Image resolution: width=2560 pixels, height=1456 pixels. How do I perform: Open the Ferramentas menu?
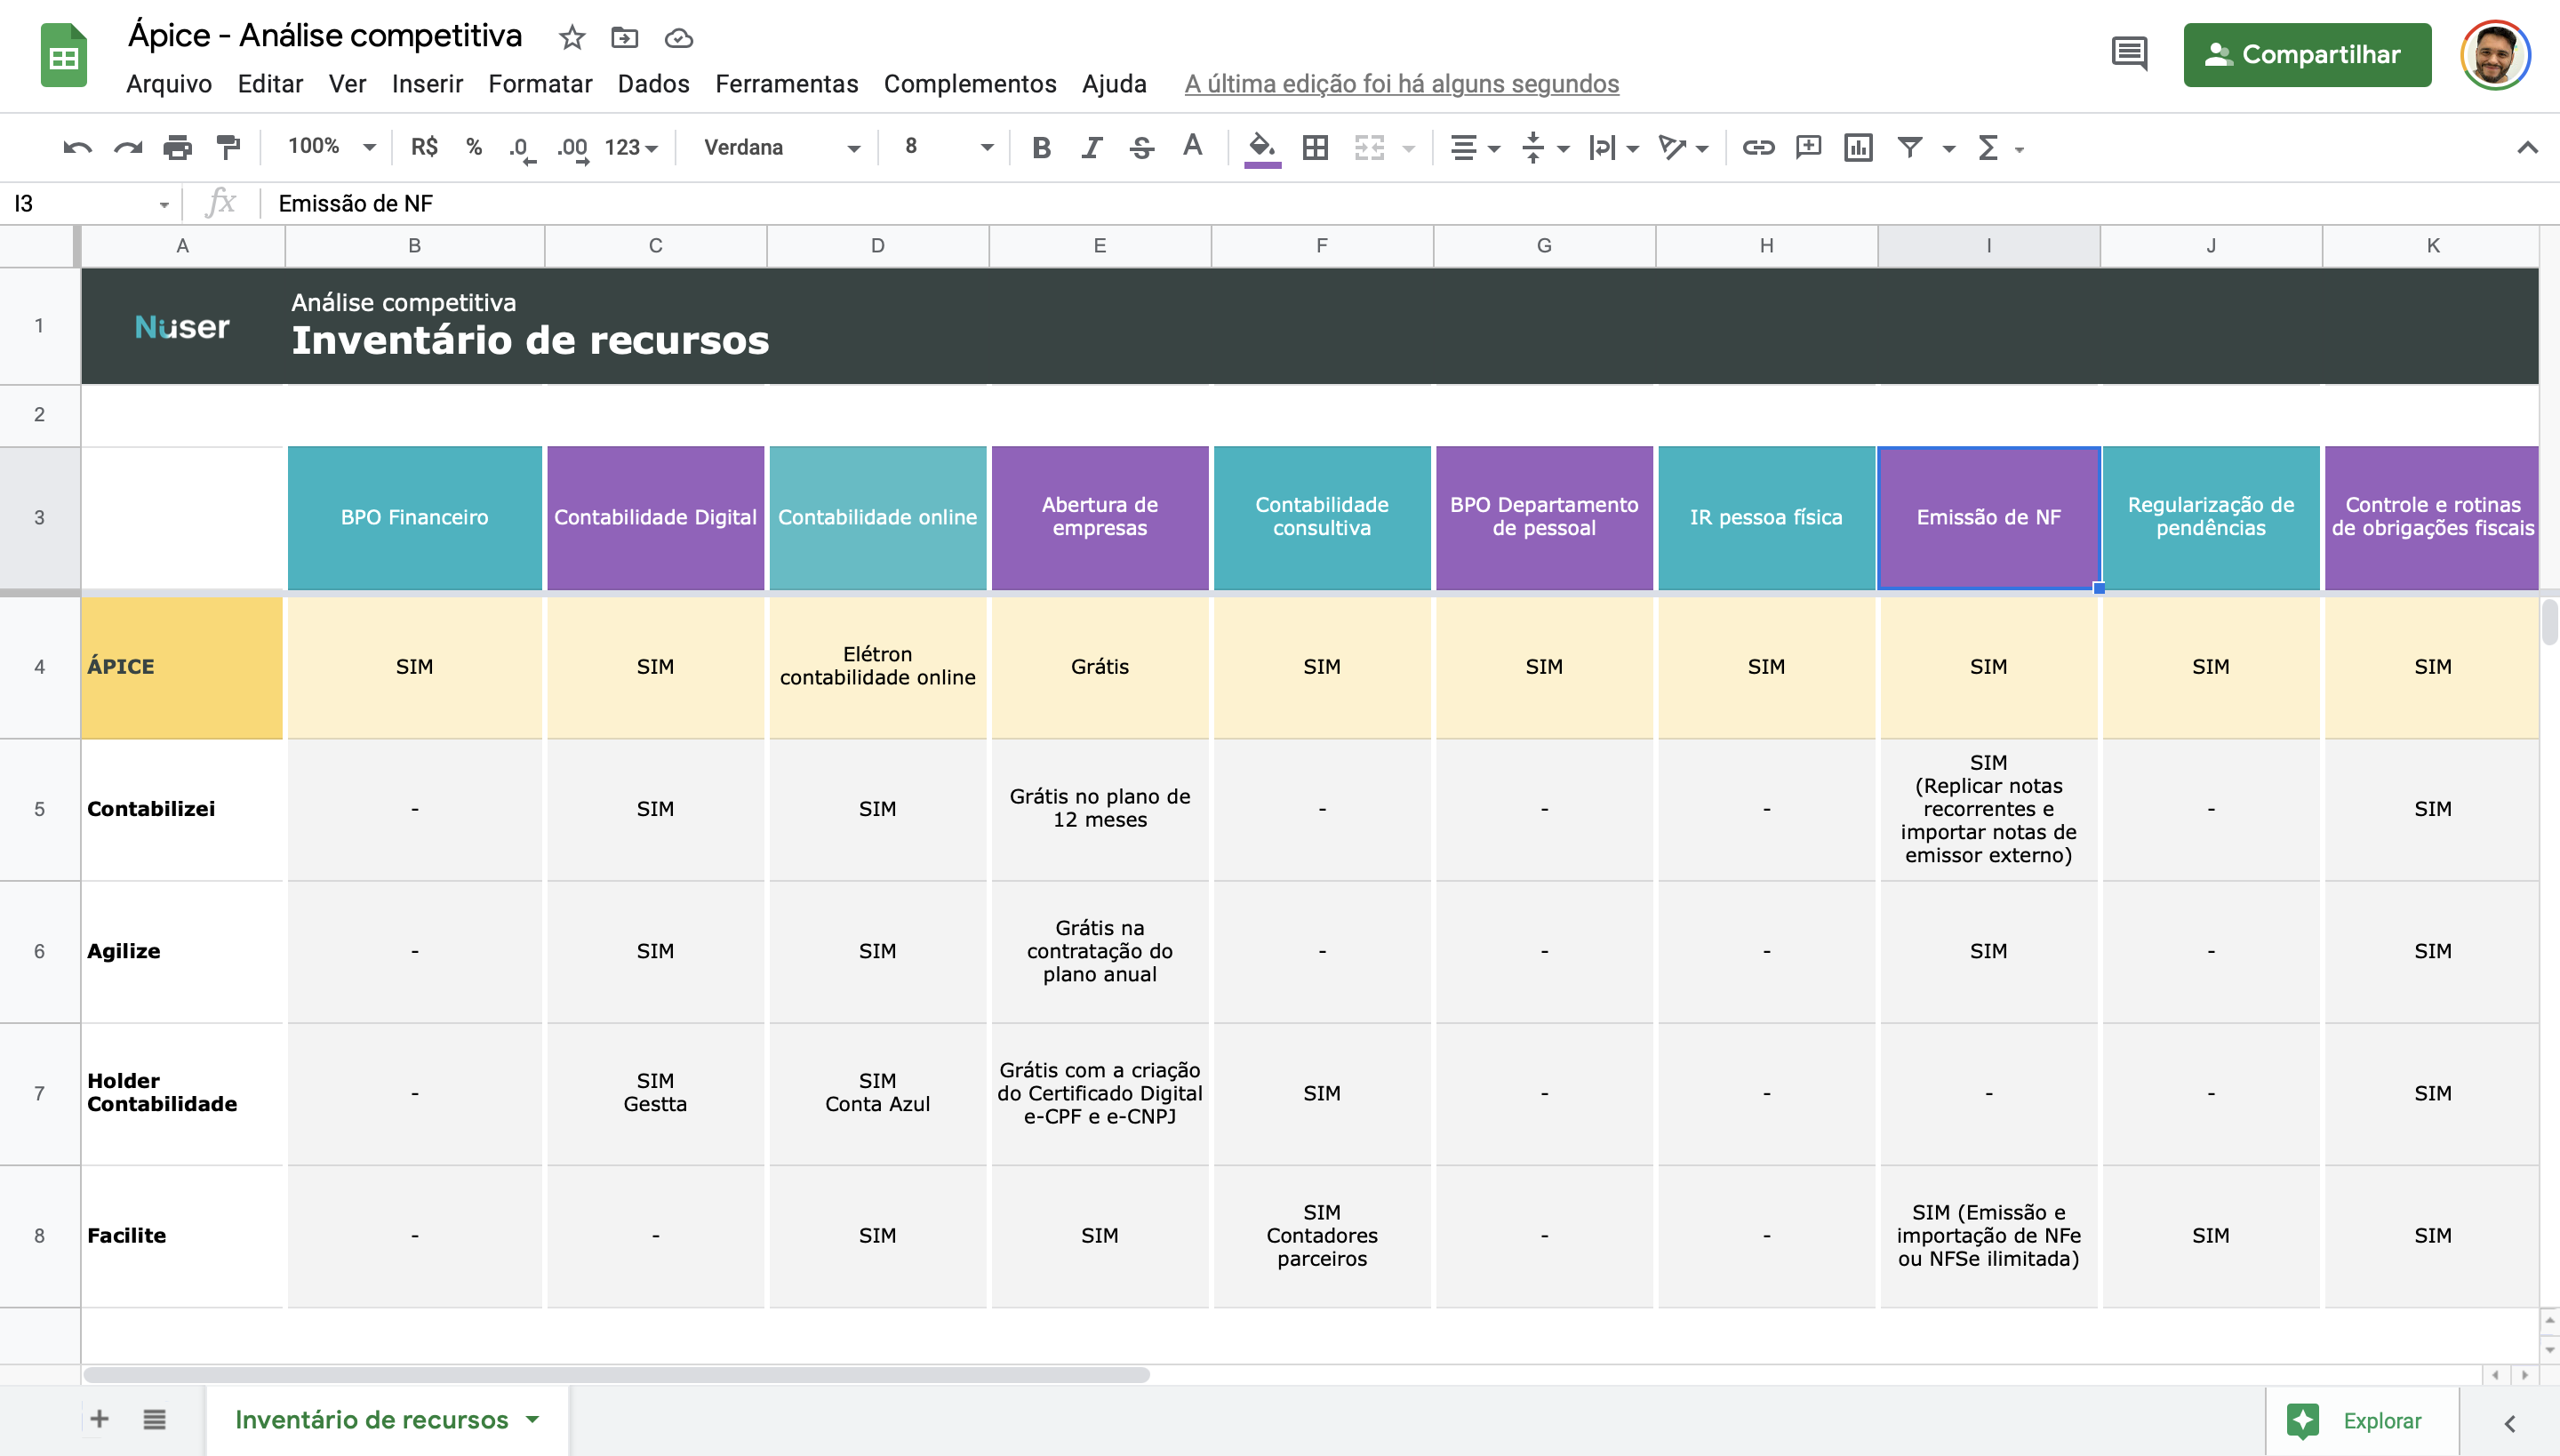[x=788, y=83]
